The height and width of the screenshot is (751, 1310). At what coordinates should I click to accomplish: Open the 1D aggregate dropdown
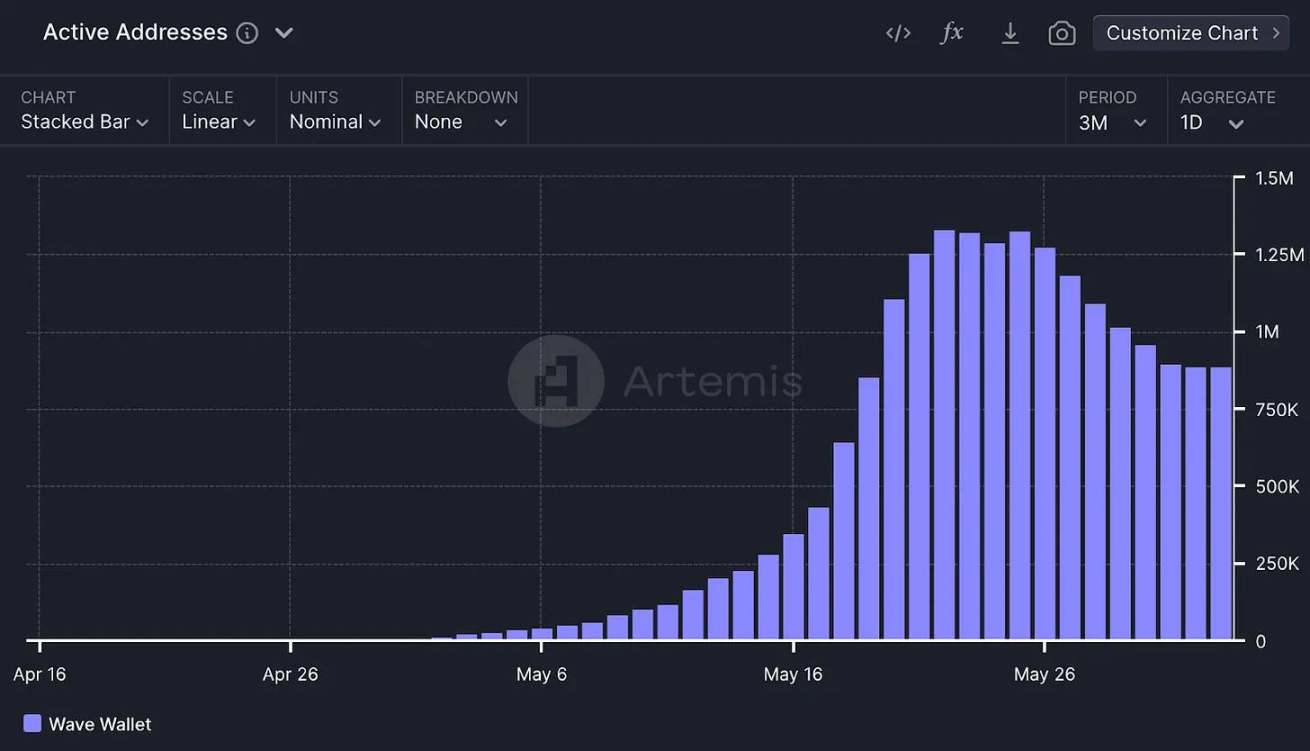[1212, 123]
